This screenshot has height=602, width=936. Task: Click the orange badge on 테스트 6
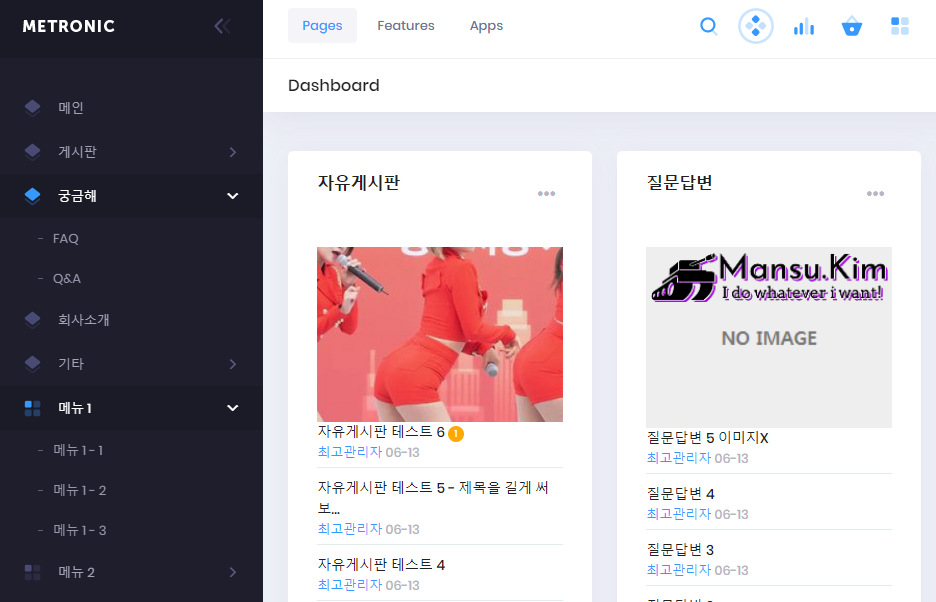point(456,433)
